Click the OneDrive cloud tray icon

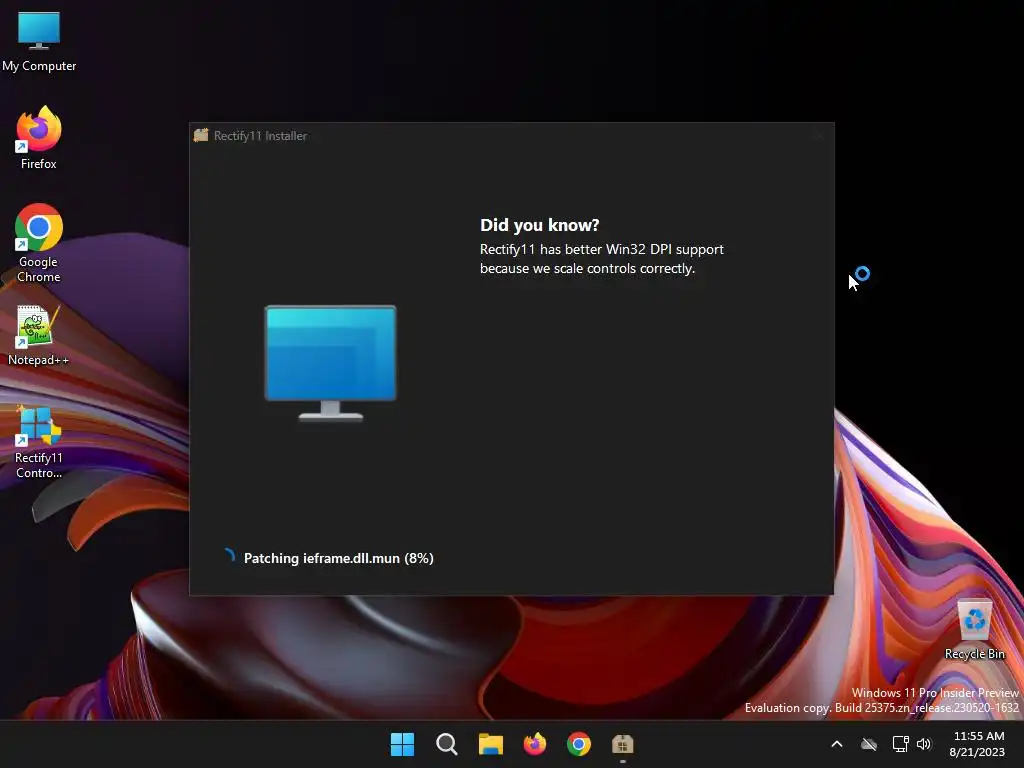coord(869,744)
